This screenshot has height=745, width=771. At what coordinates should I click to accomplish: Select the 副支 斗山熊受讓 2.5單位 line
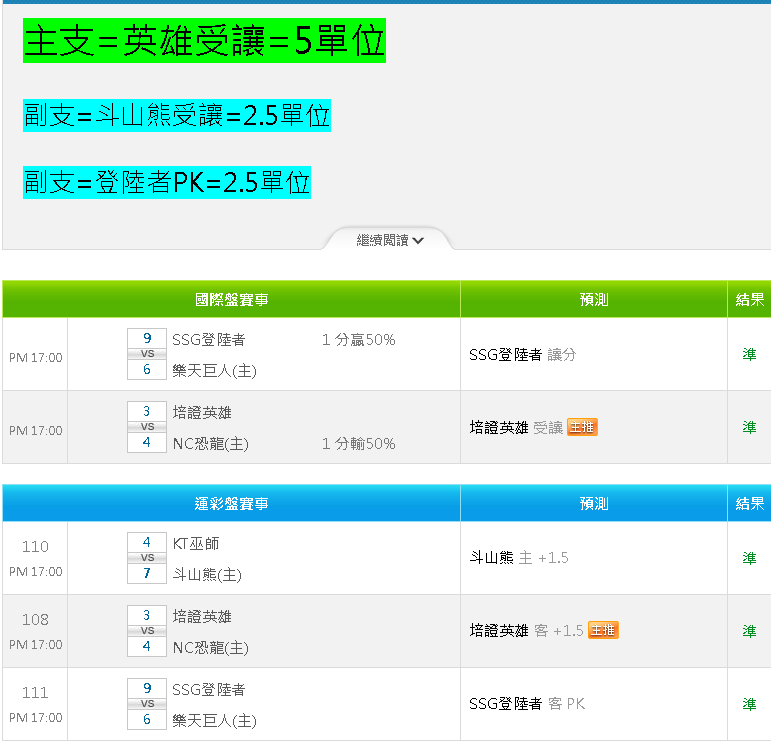pos(177,116)
